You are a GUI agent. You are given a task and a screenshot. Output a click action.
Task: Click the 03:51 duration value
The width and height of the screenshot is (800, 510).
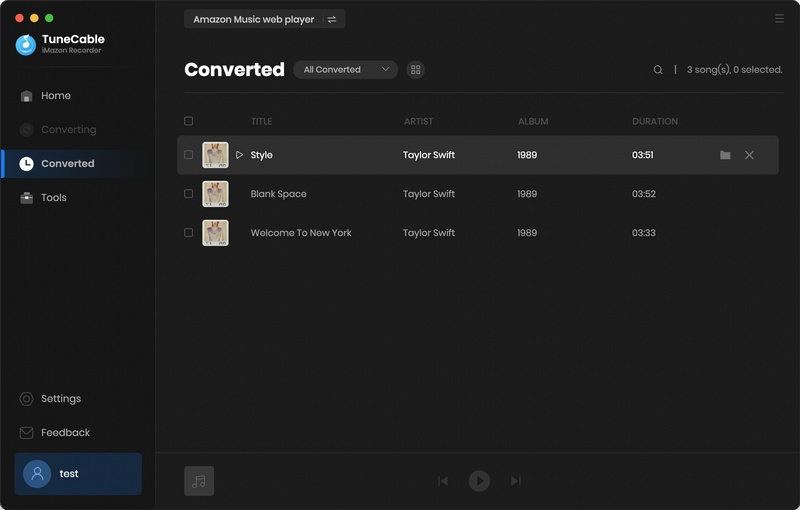pyautogui.click(x=643, y=155)
